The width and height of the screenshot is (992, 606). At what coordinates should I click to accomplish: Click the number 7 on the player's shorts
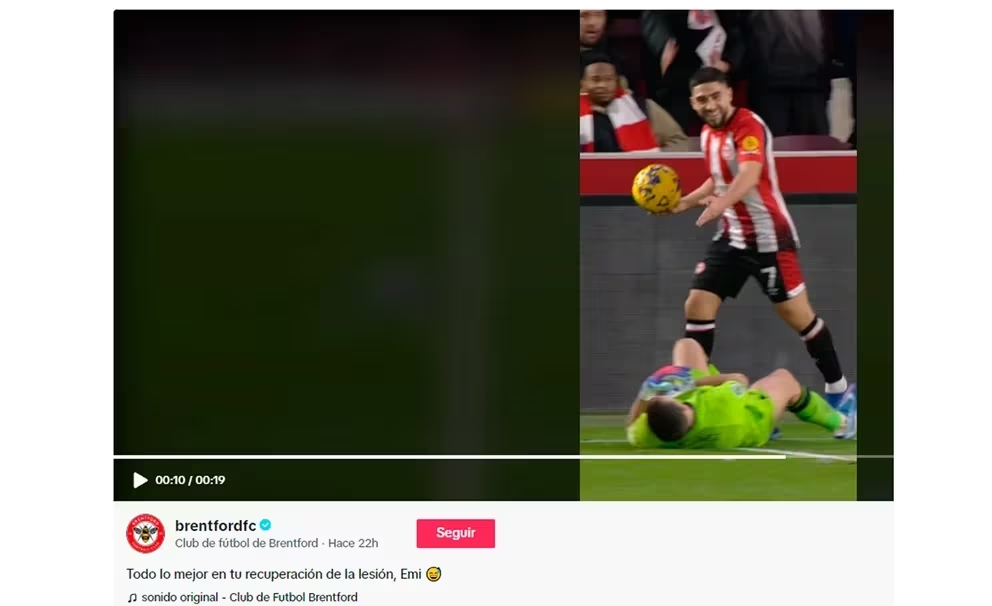[769, 280]
